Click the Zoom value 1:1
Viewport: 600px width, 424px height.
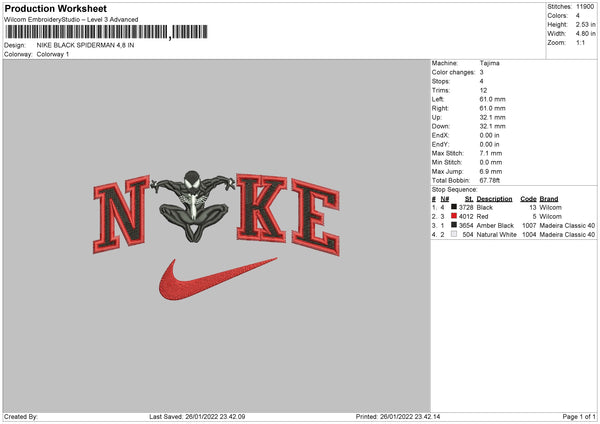pyautogui.click(x=580, y=43)
